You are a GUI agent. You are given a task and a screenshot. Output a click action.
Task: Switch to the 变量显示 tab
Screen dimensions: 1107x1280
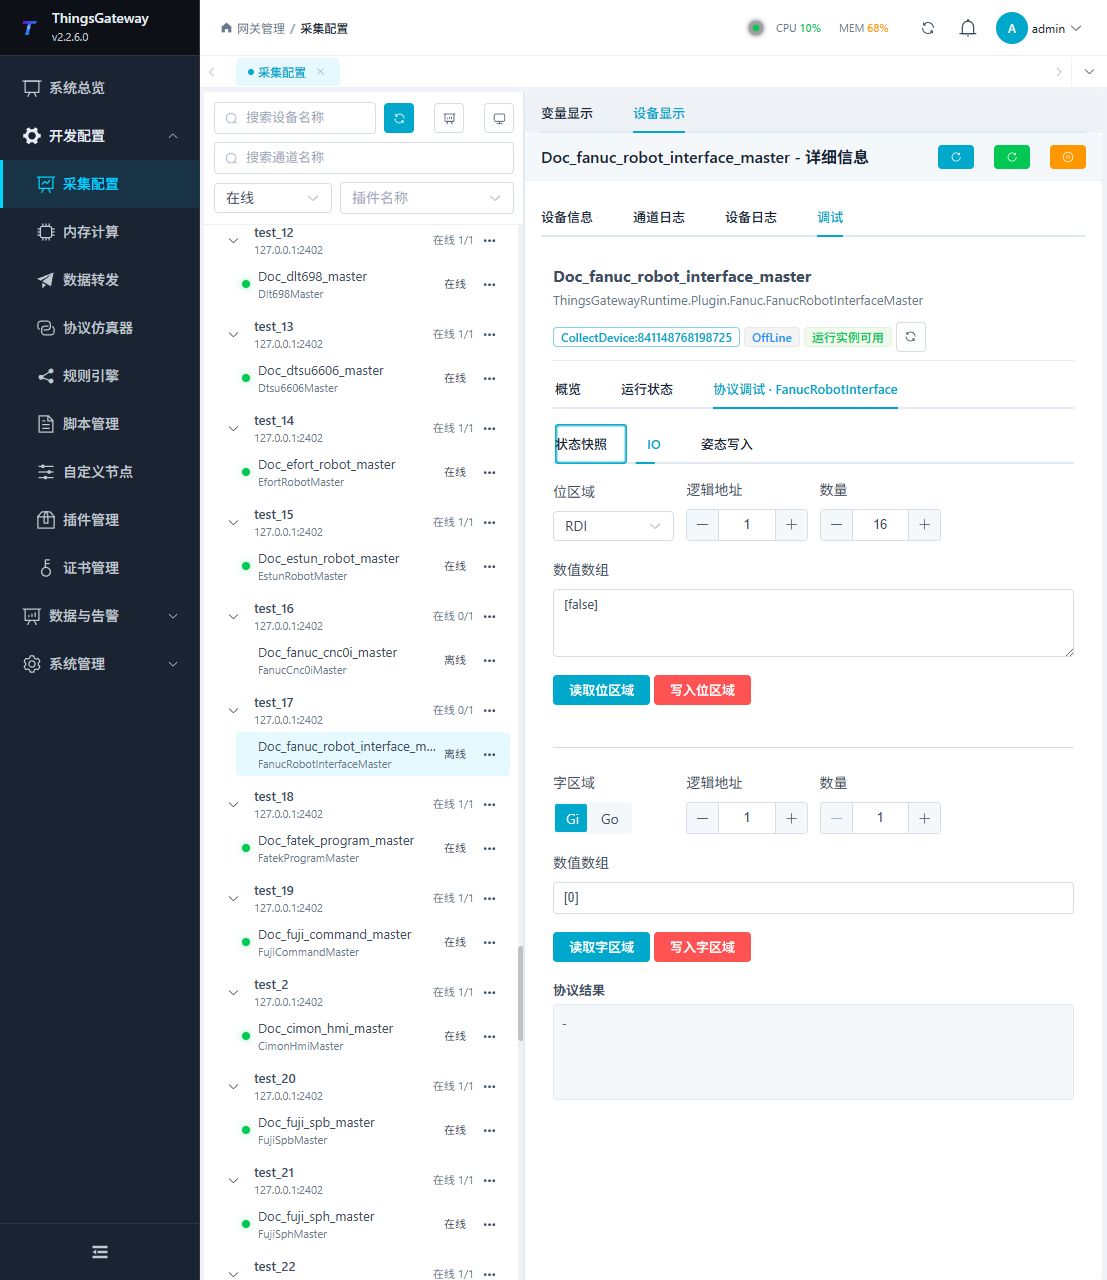pos(567,113)
